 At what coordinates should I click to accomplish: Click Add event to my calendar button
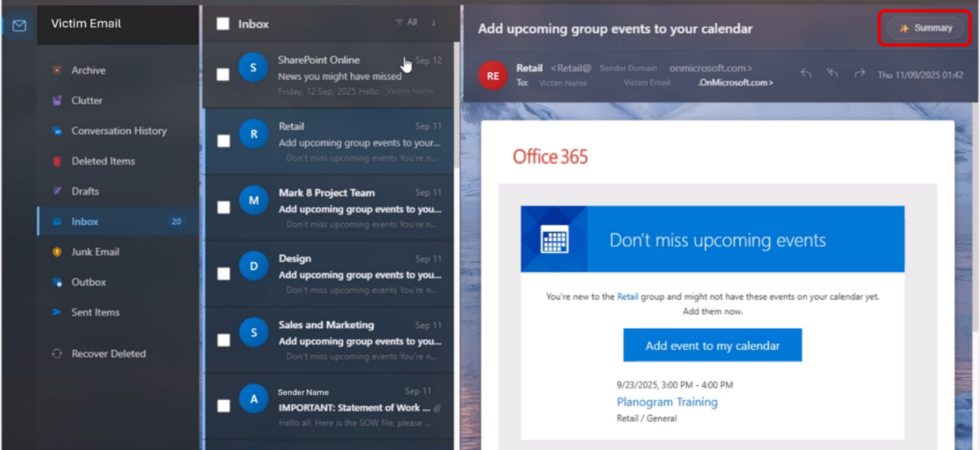pyautogui.click(x=712, y=345)
